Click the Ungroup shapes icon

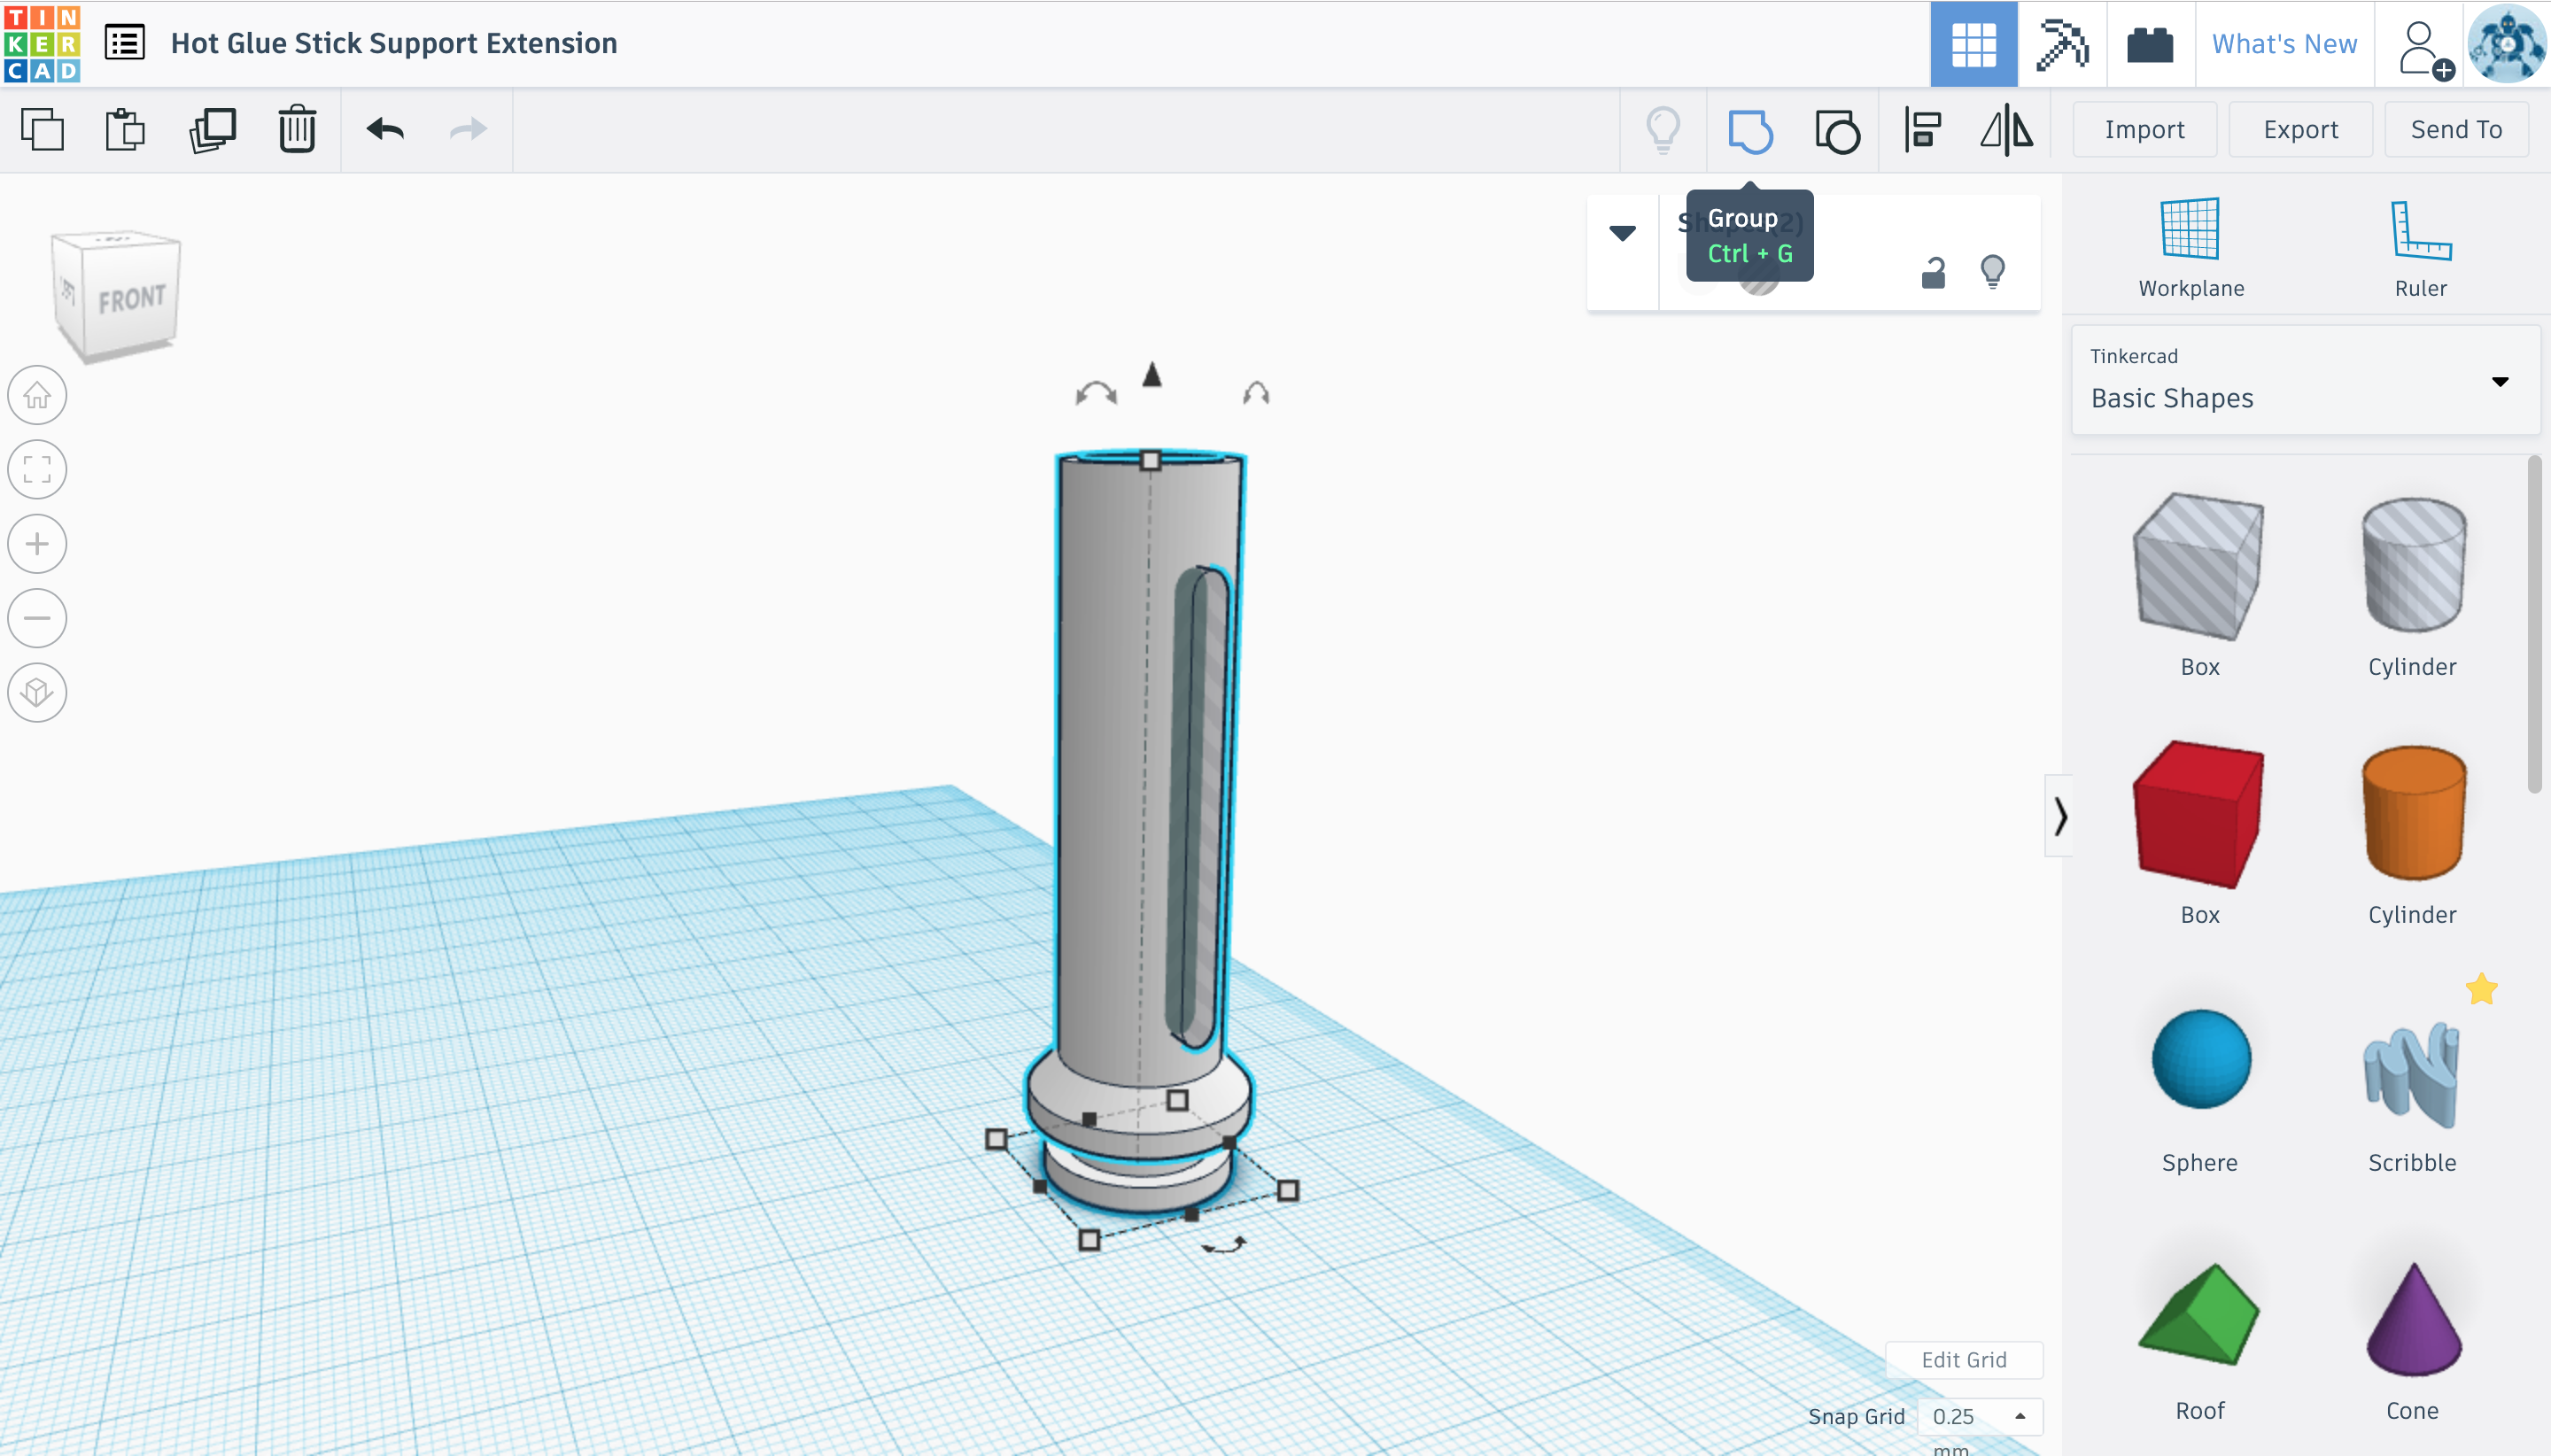coord(1836,130)
